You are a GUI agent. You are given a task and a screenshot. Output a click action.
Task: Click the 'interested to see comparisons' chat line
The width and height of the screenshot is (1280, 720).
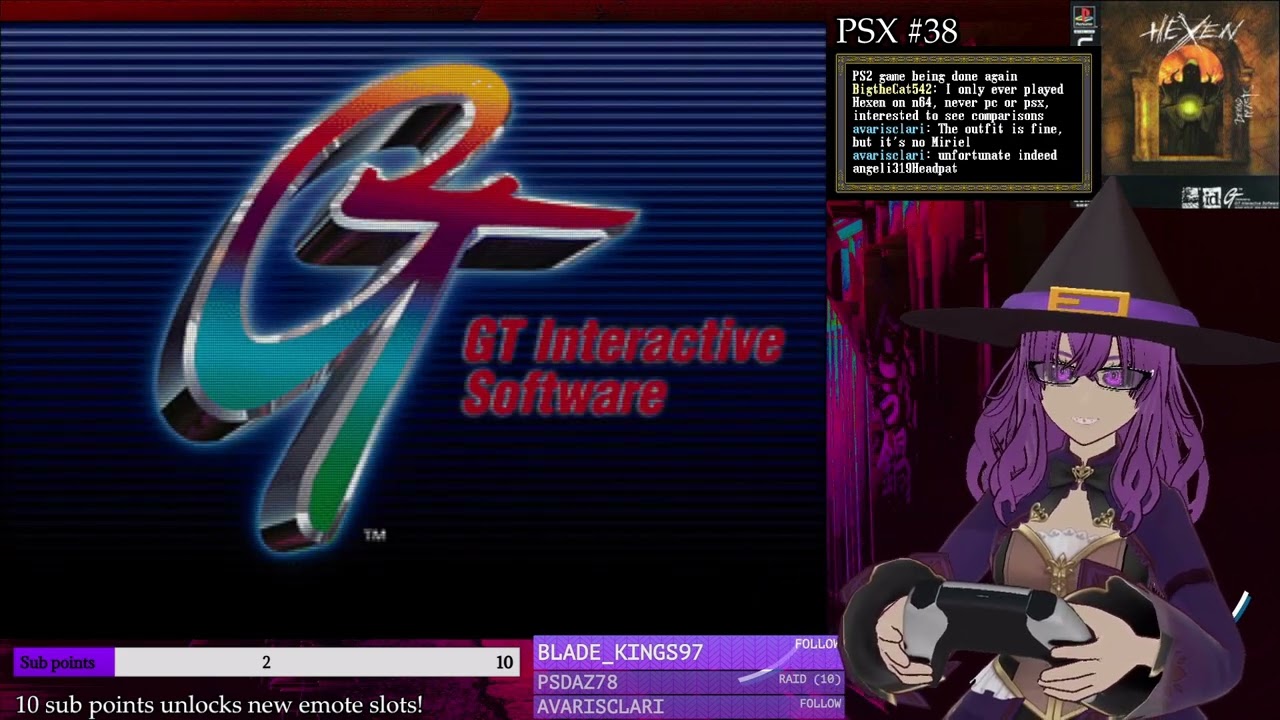click(948, 116)
